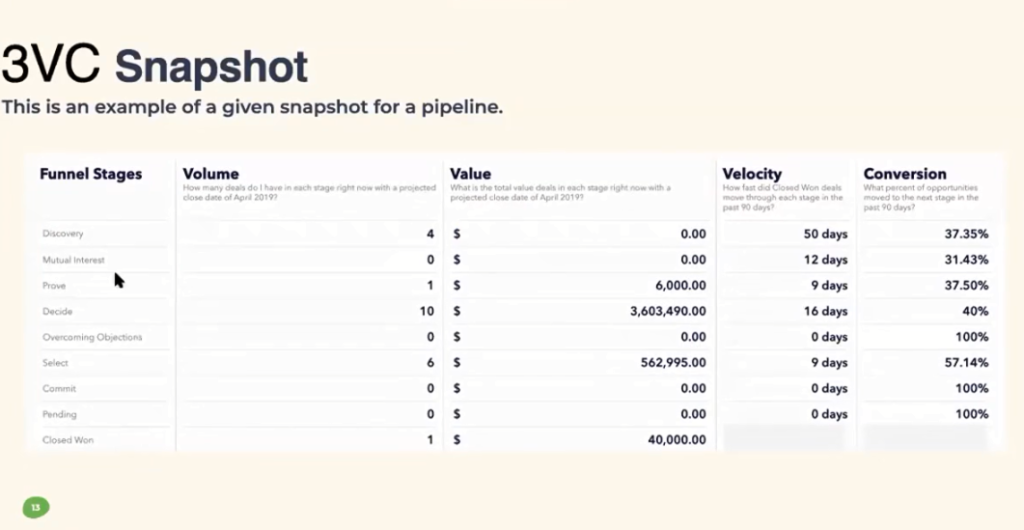Click the 3VC Snapshot slide title
This screenshot has width=1024, height=530.
tap(154, 65)
